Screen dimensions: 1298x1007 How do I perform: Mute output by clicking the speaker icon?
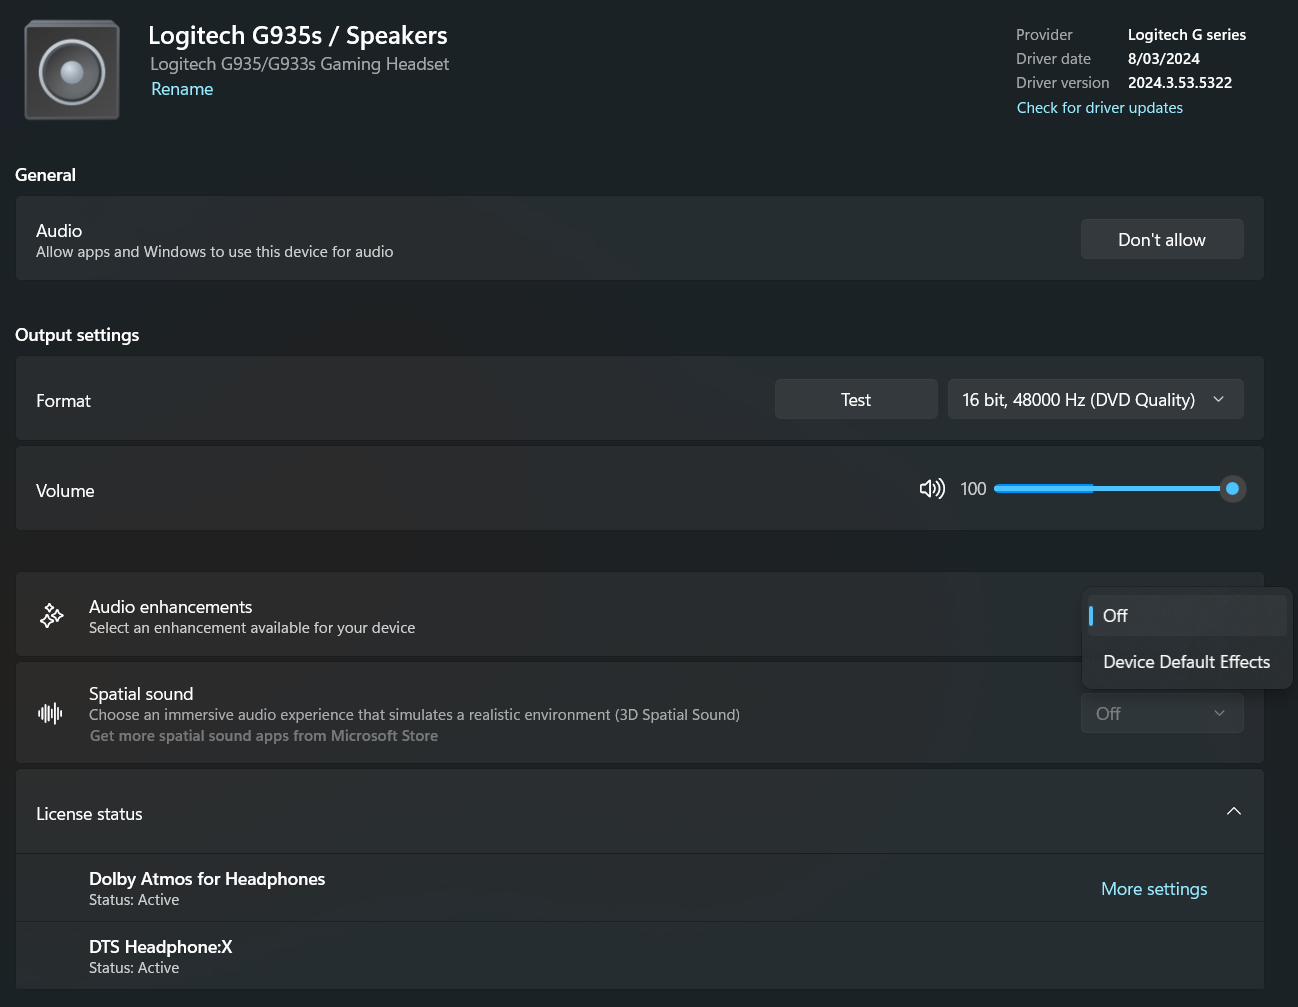coord(931,488)
